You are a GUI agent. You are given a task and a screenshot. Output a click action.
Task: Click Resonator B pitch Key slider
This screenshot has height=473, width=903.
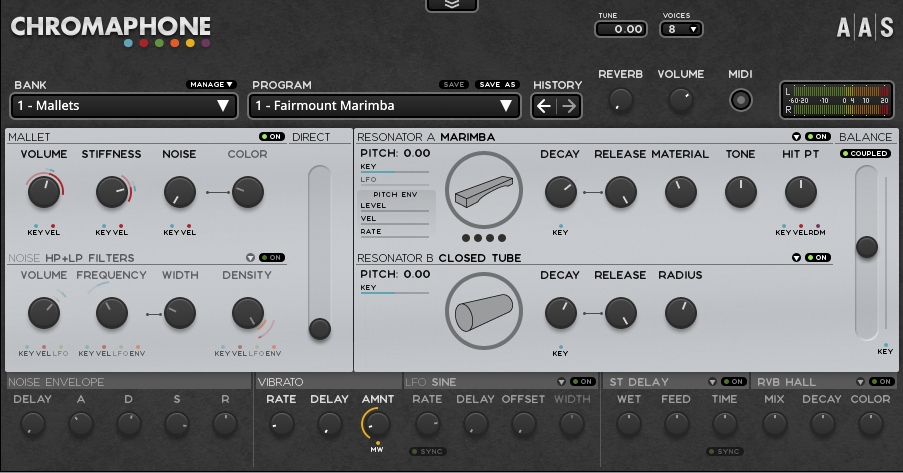click(x=394, y=293)
